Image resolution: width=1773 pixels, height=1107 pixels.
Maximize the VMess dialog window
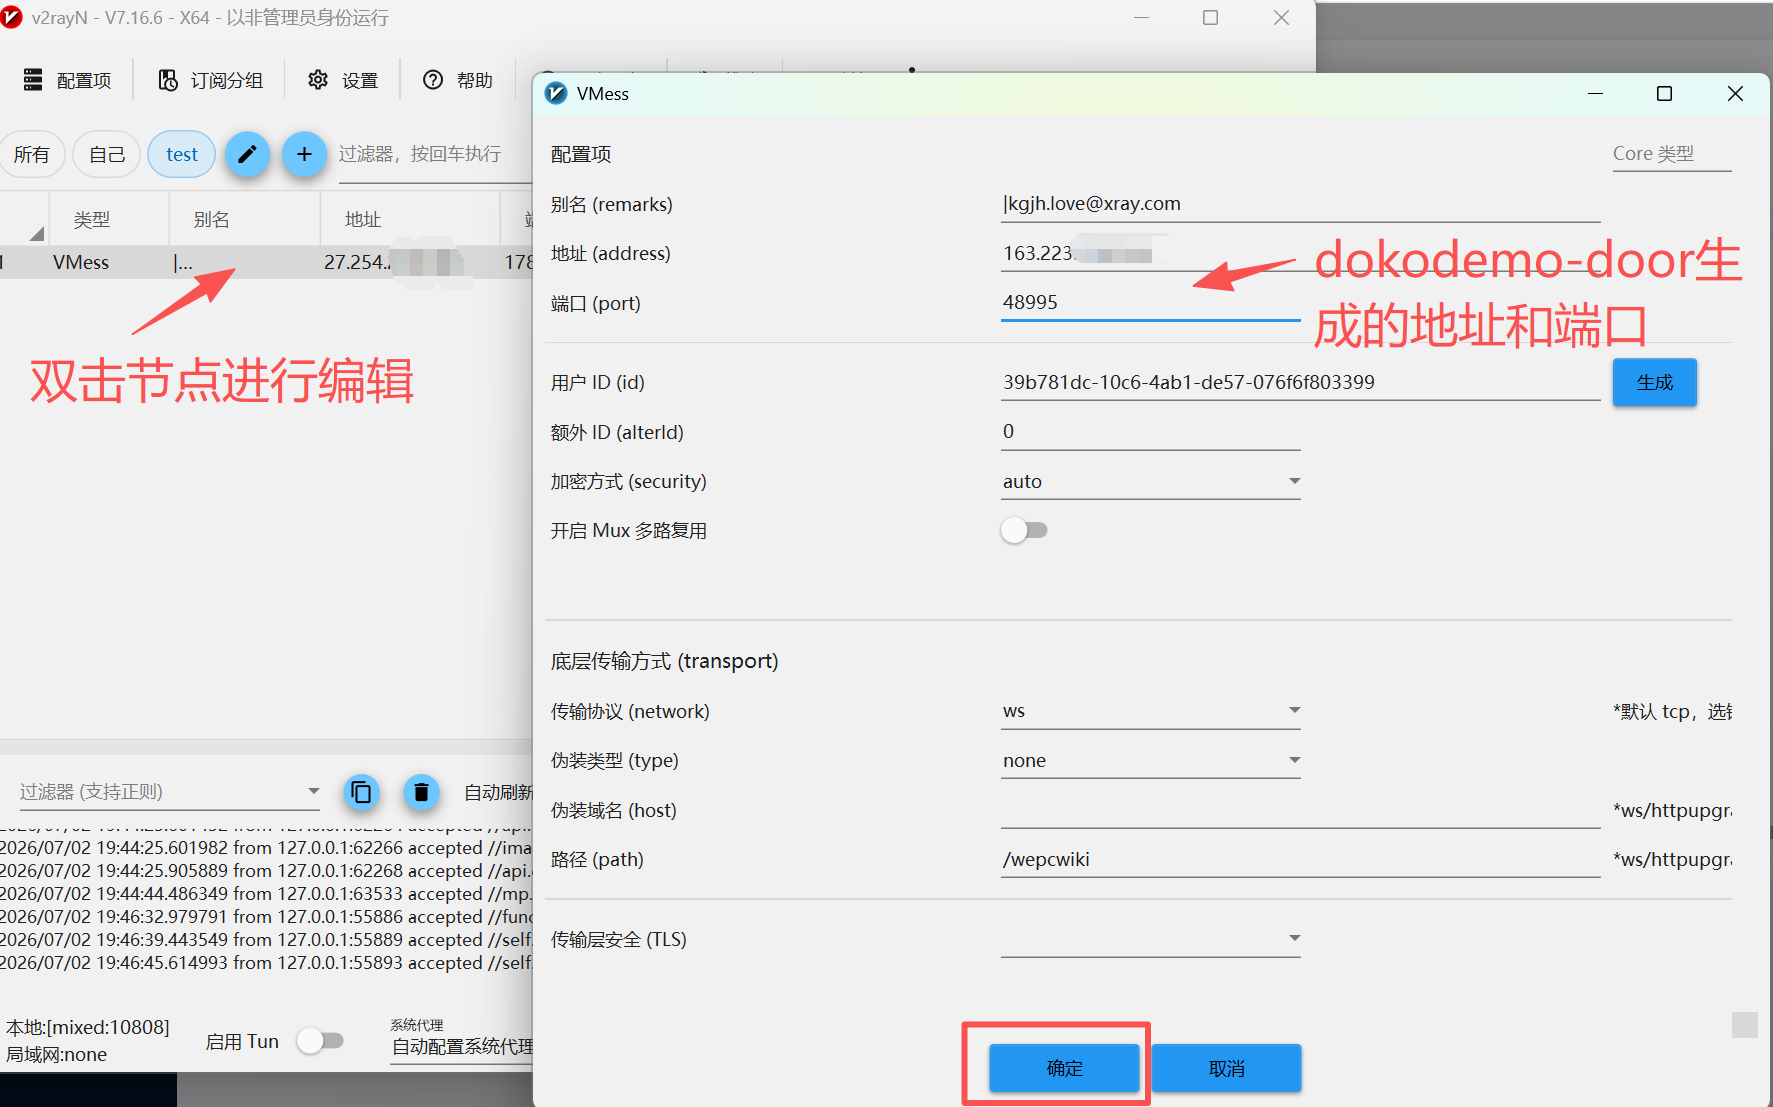[1664, 93]
